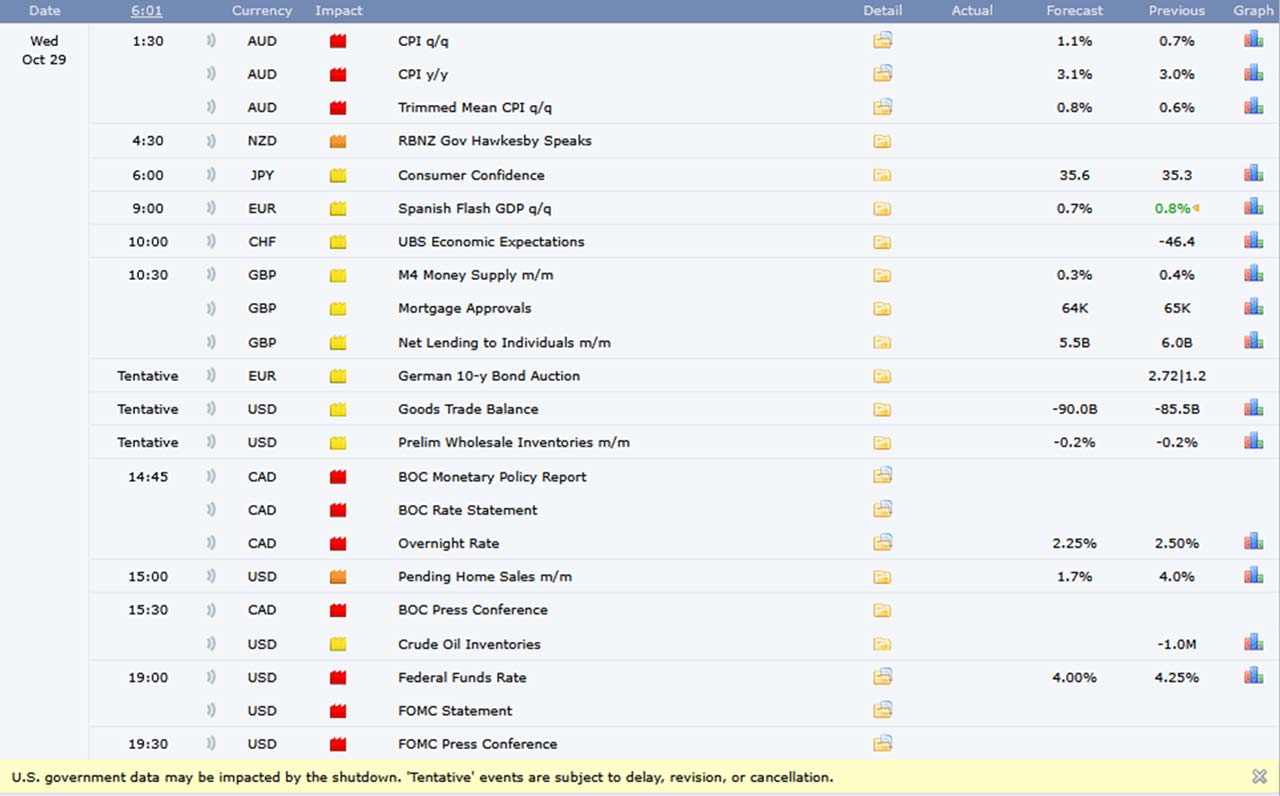This screenshot has width=1280, height=796.
Task: Click orange impact icon for Pending Home Sales
Action: click(x=338, y=577)
